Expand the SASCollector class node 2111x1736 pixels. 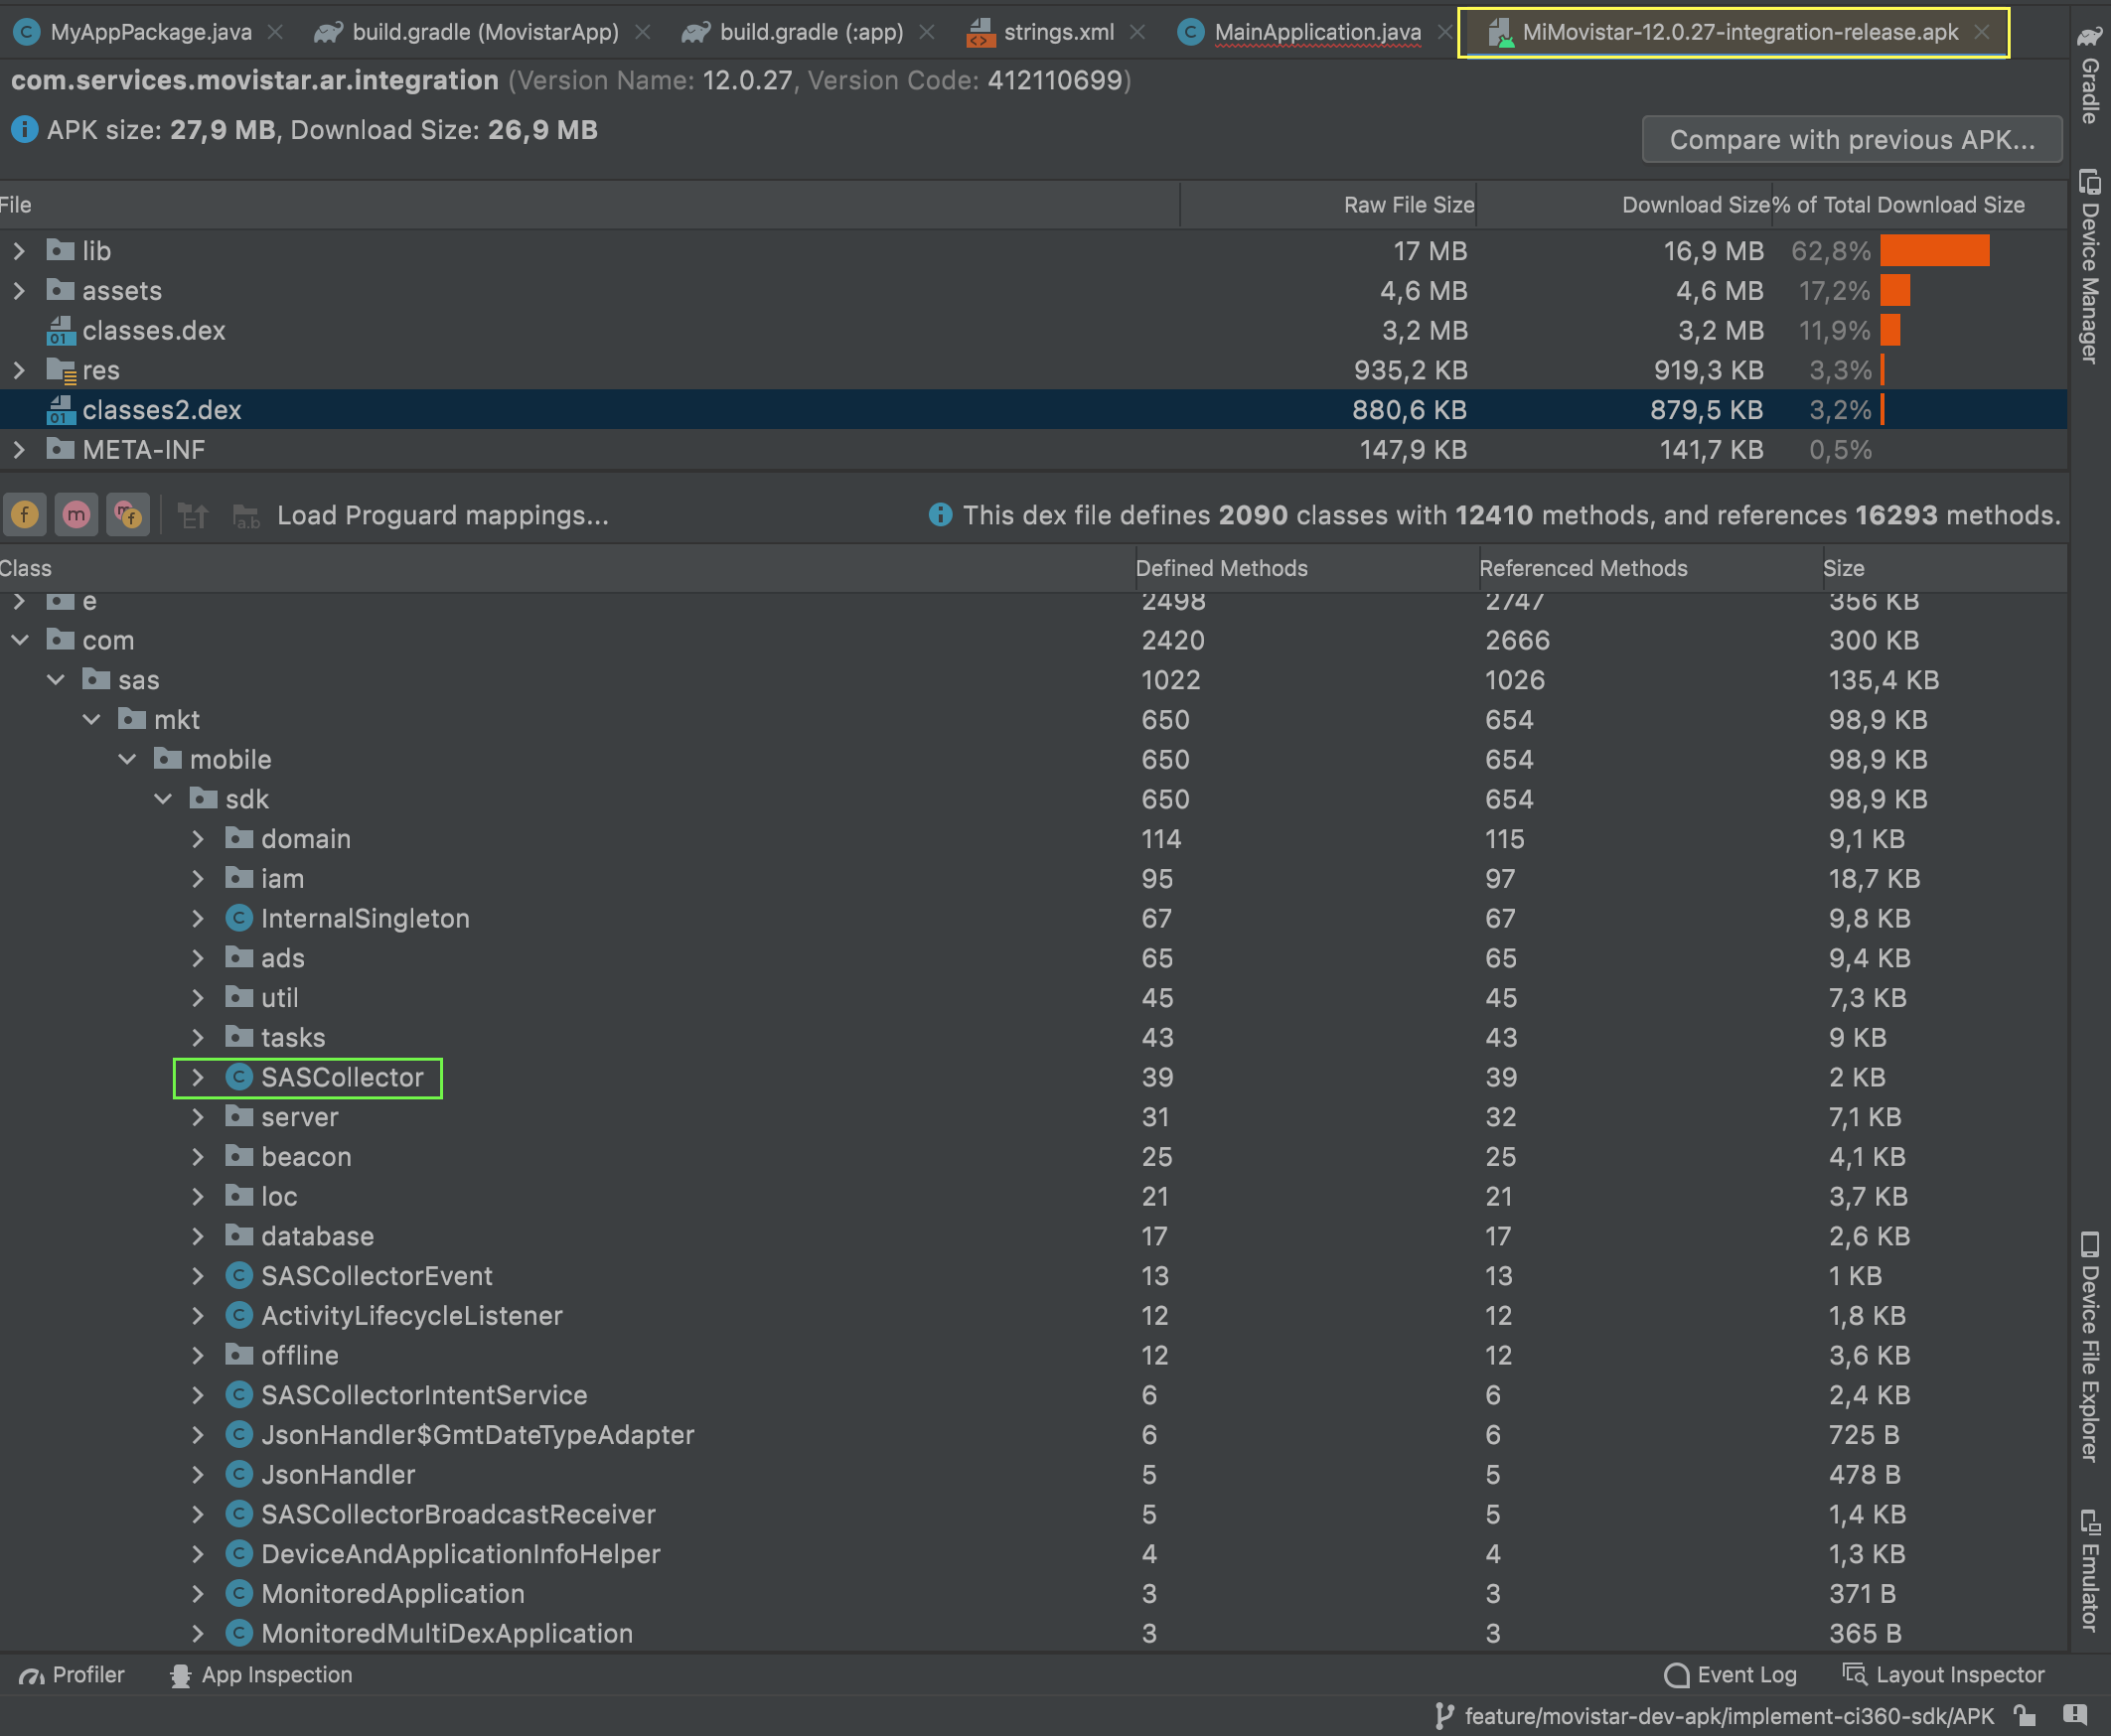198,1077
